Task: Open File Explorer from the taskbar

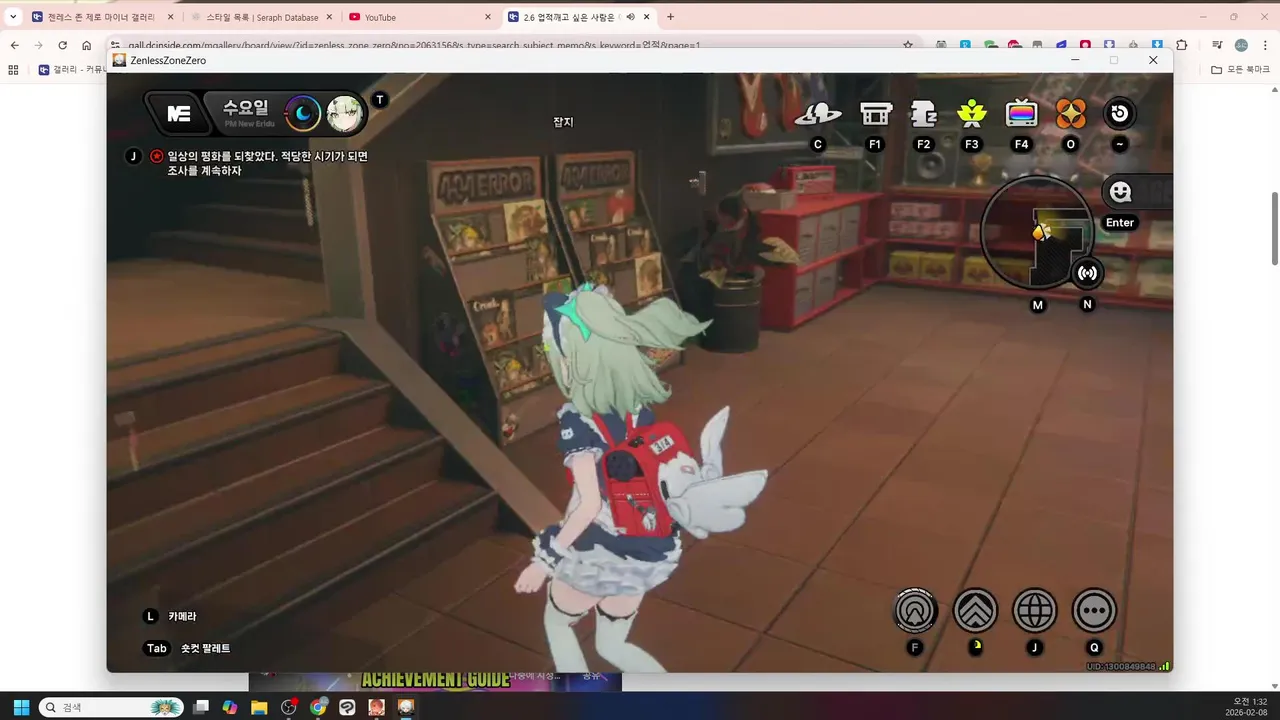Action: pos(259,707)
